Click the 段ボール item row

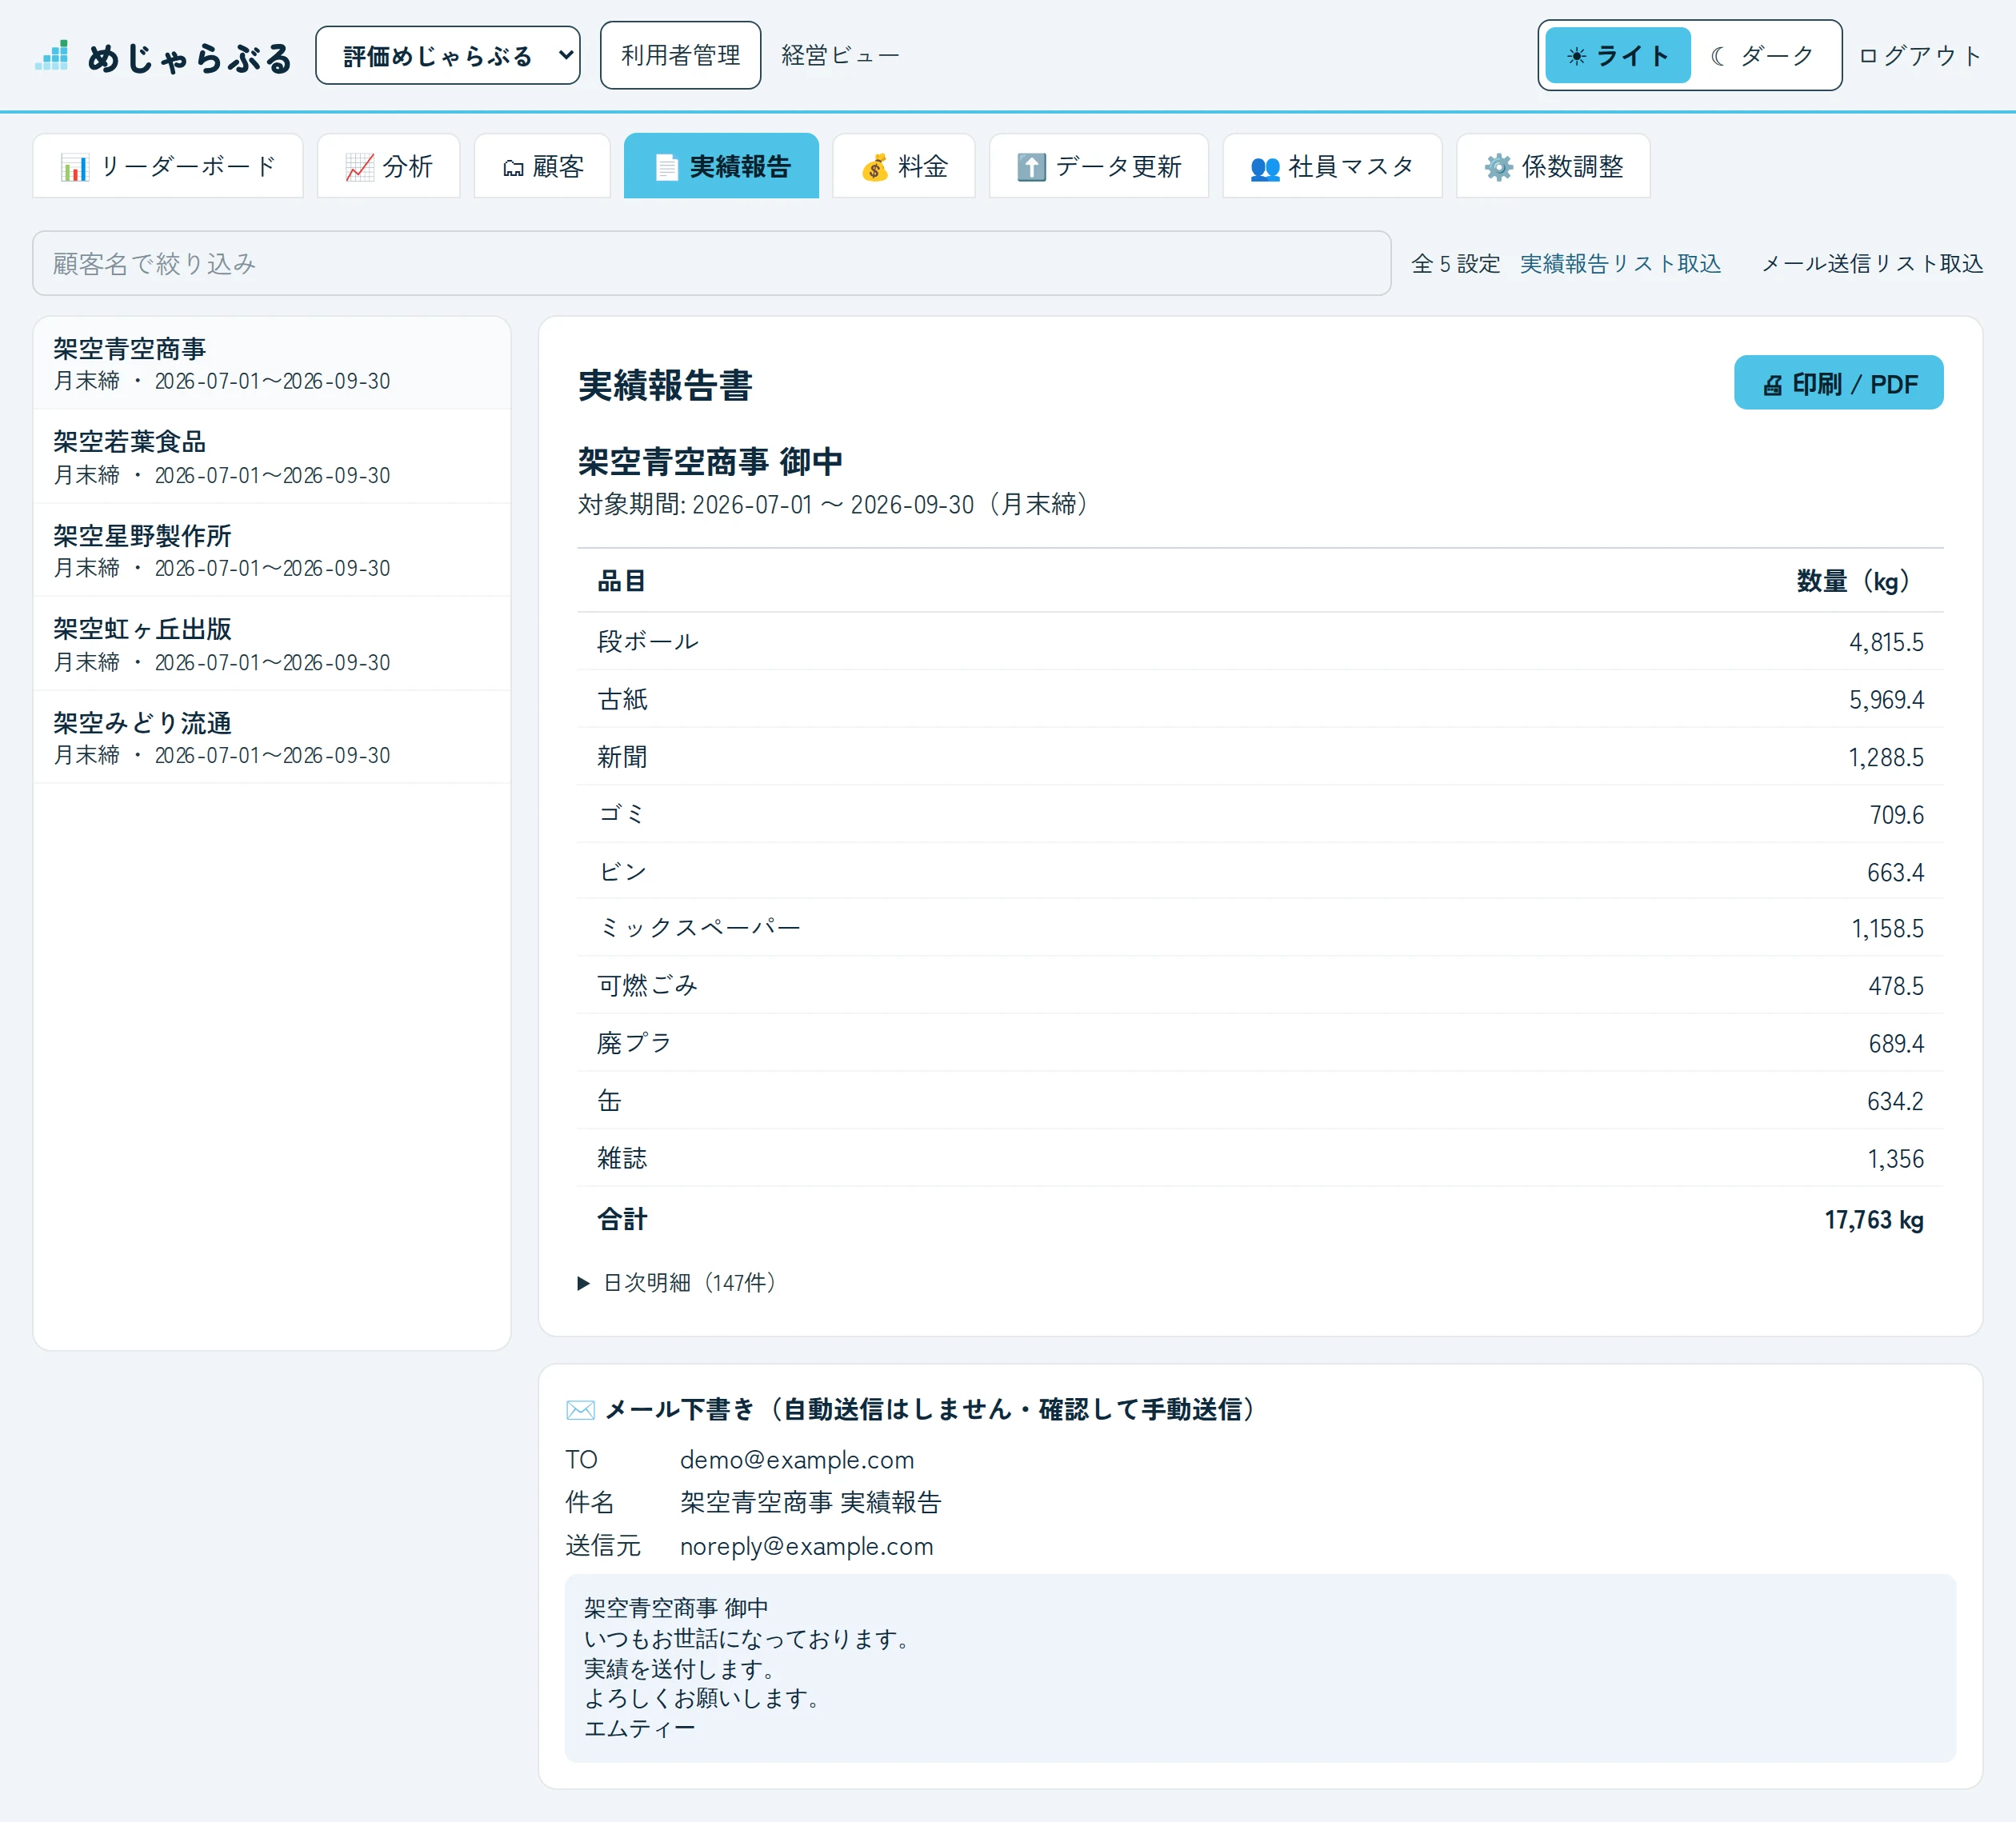[x=1260, y=641]
